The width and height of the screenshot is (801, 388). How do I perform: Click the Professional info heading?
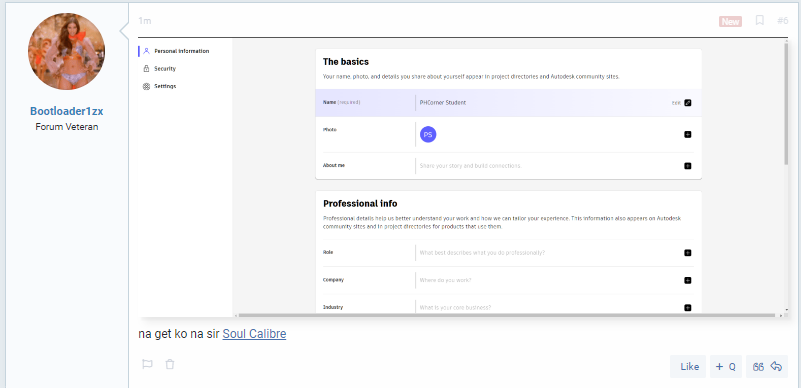[x=360, y=204]
